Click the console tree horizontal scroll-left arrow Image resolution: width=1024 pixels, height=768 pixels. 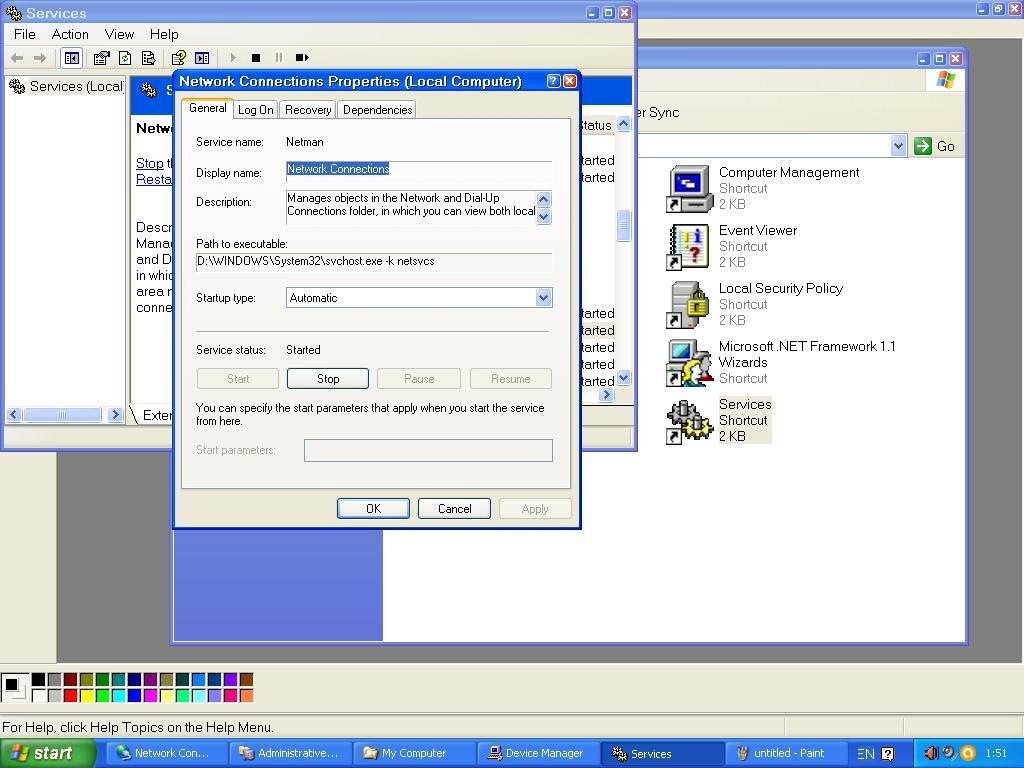click(14, 415)
